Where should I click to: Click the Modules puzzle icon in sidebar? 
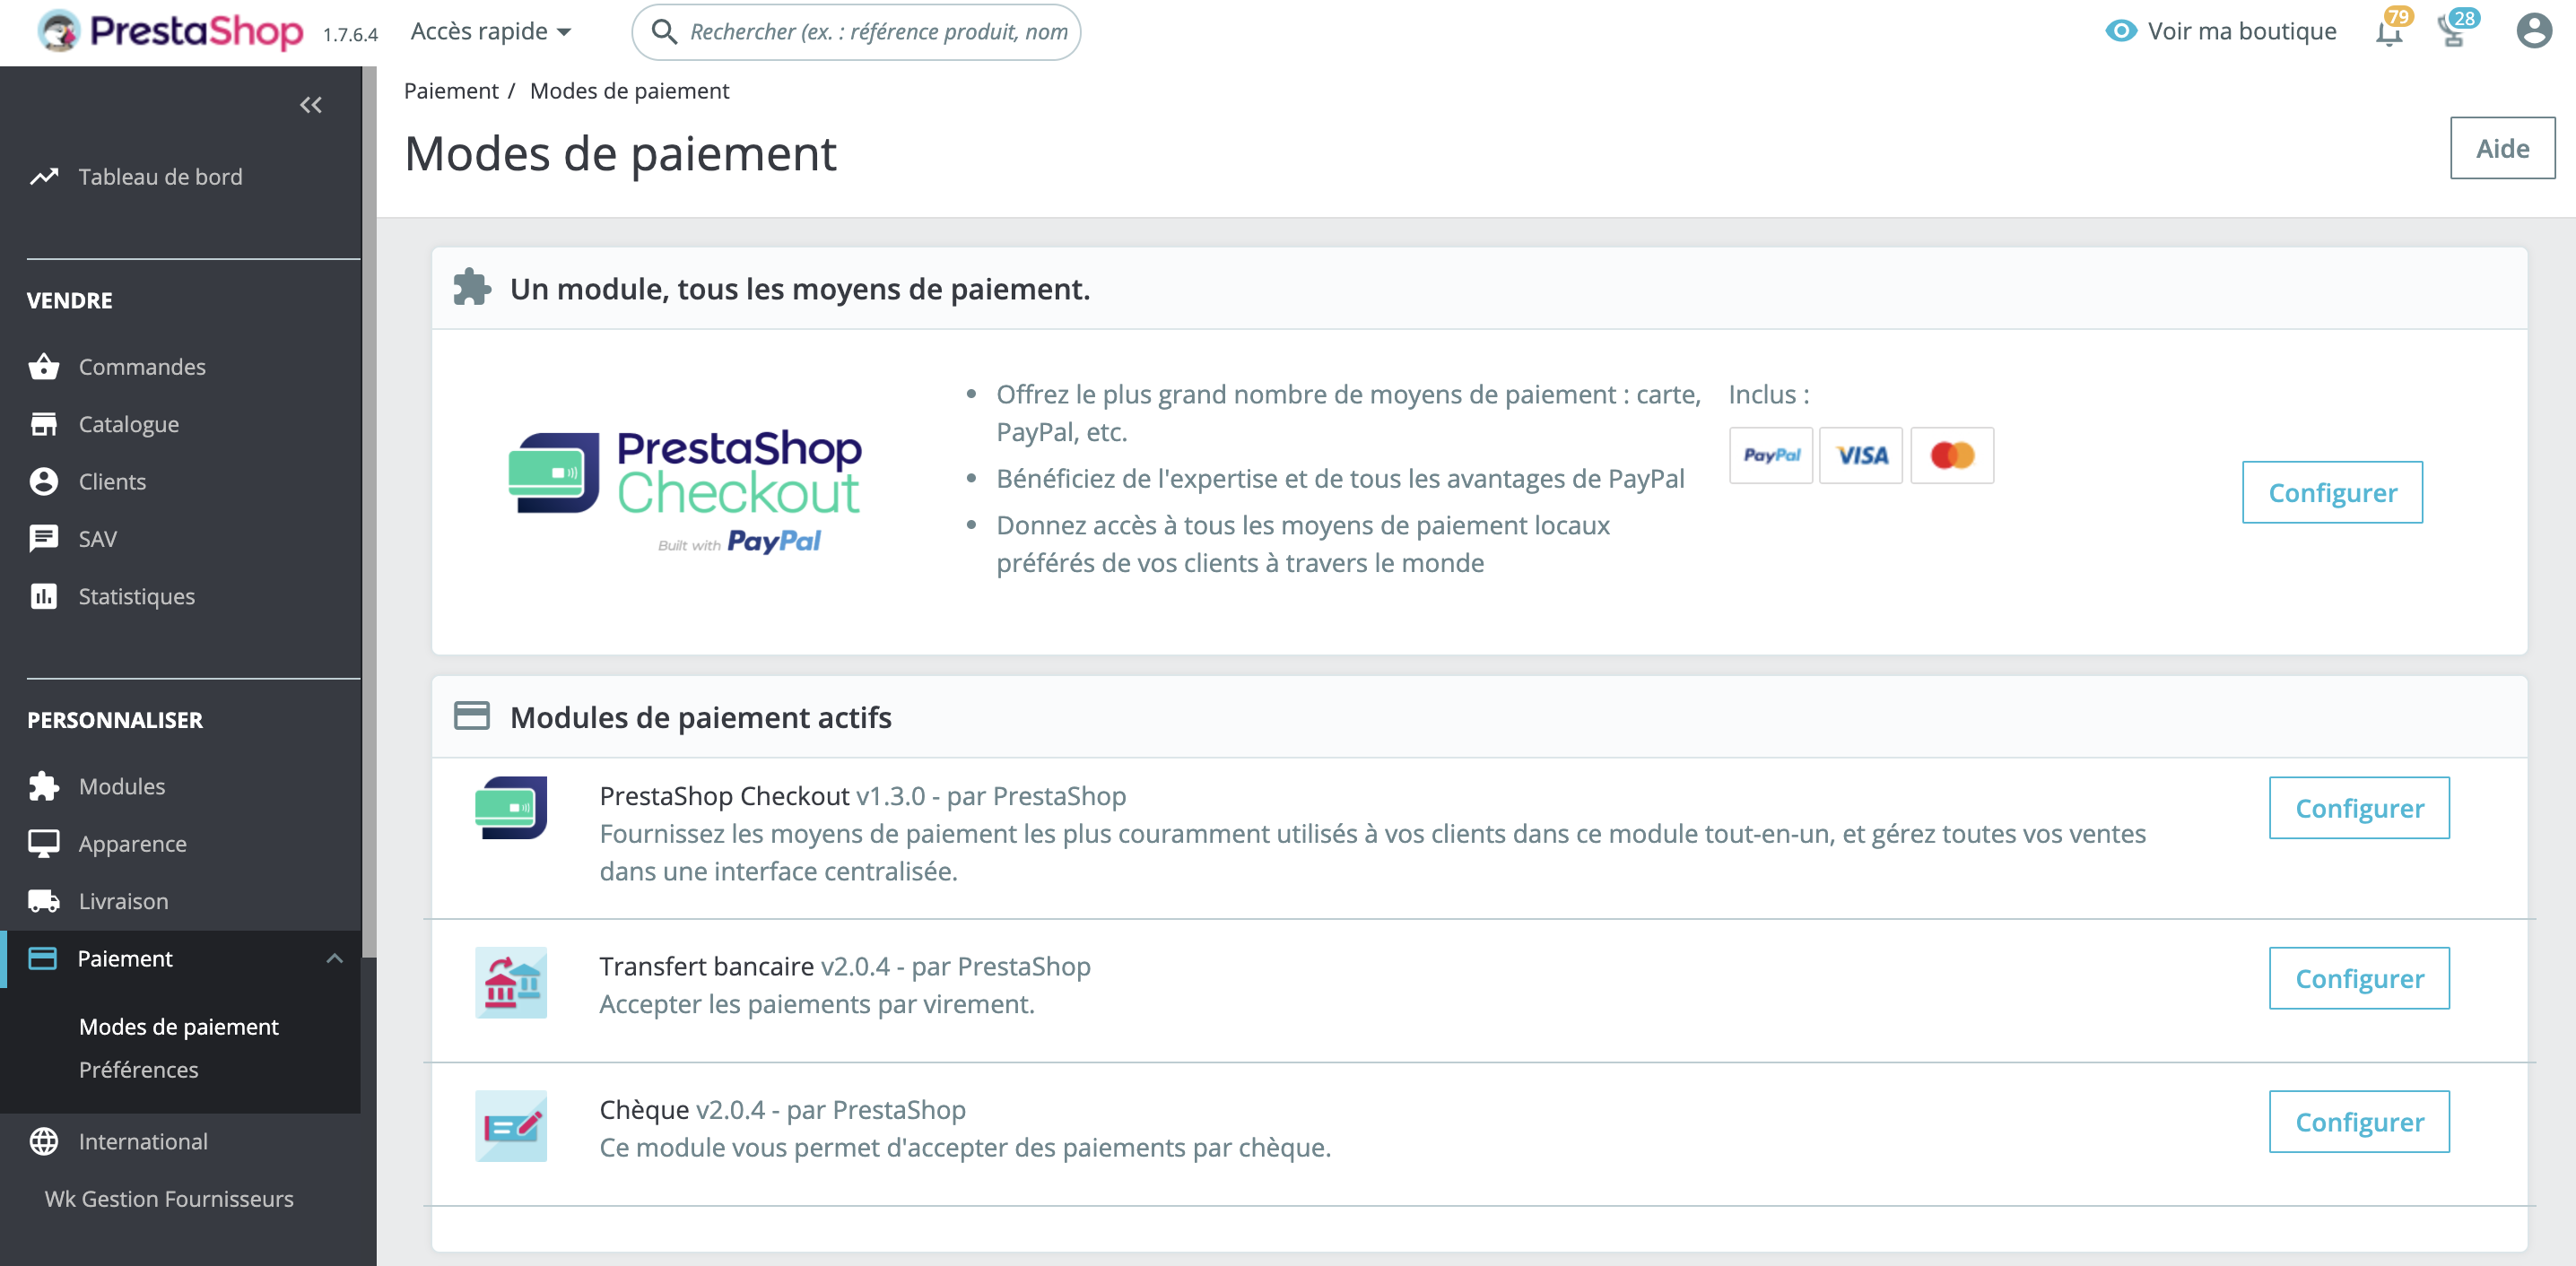pos(44,786)
